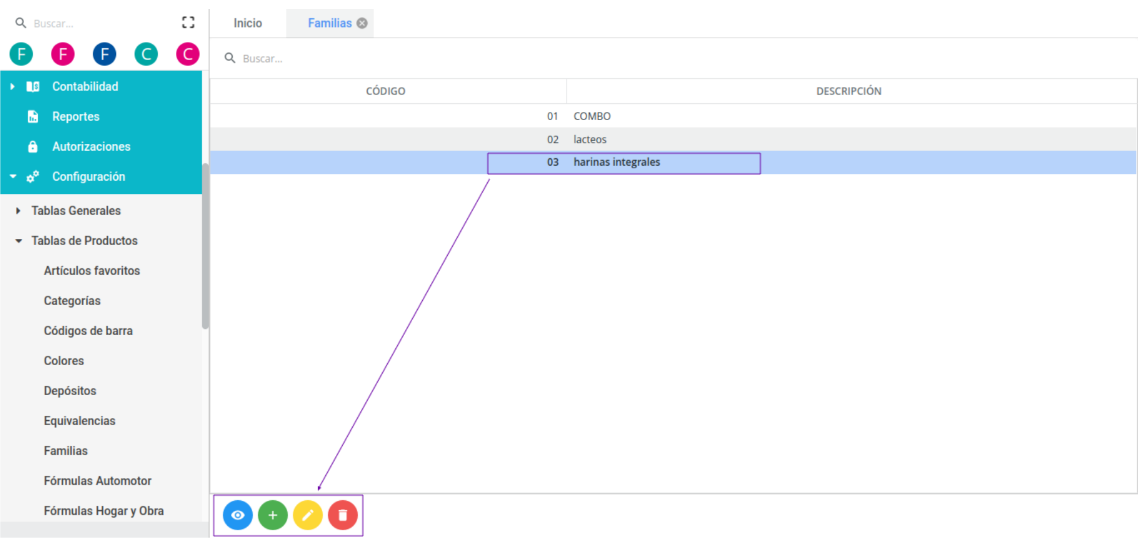Sort by CÓDIGO column header

pos(386,91)
